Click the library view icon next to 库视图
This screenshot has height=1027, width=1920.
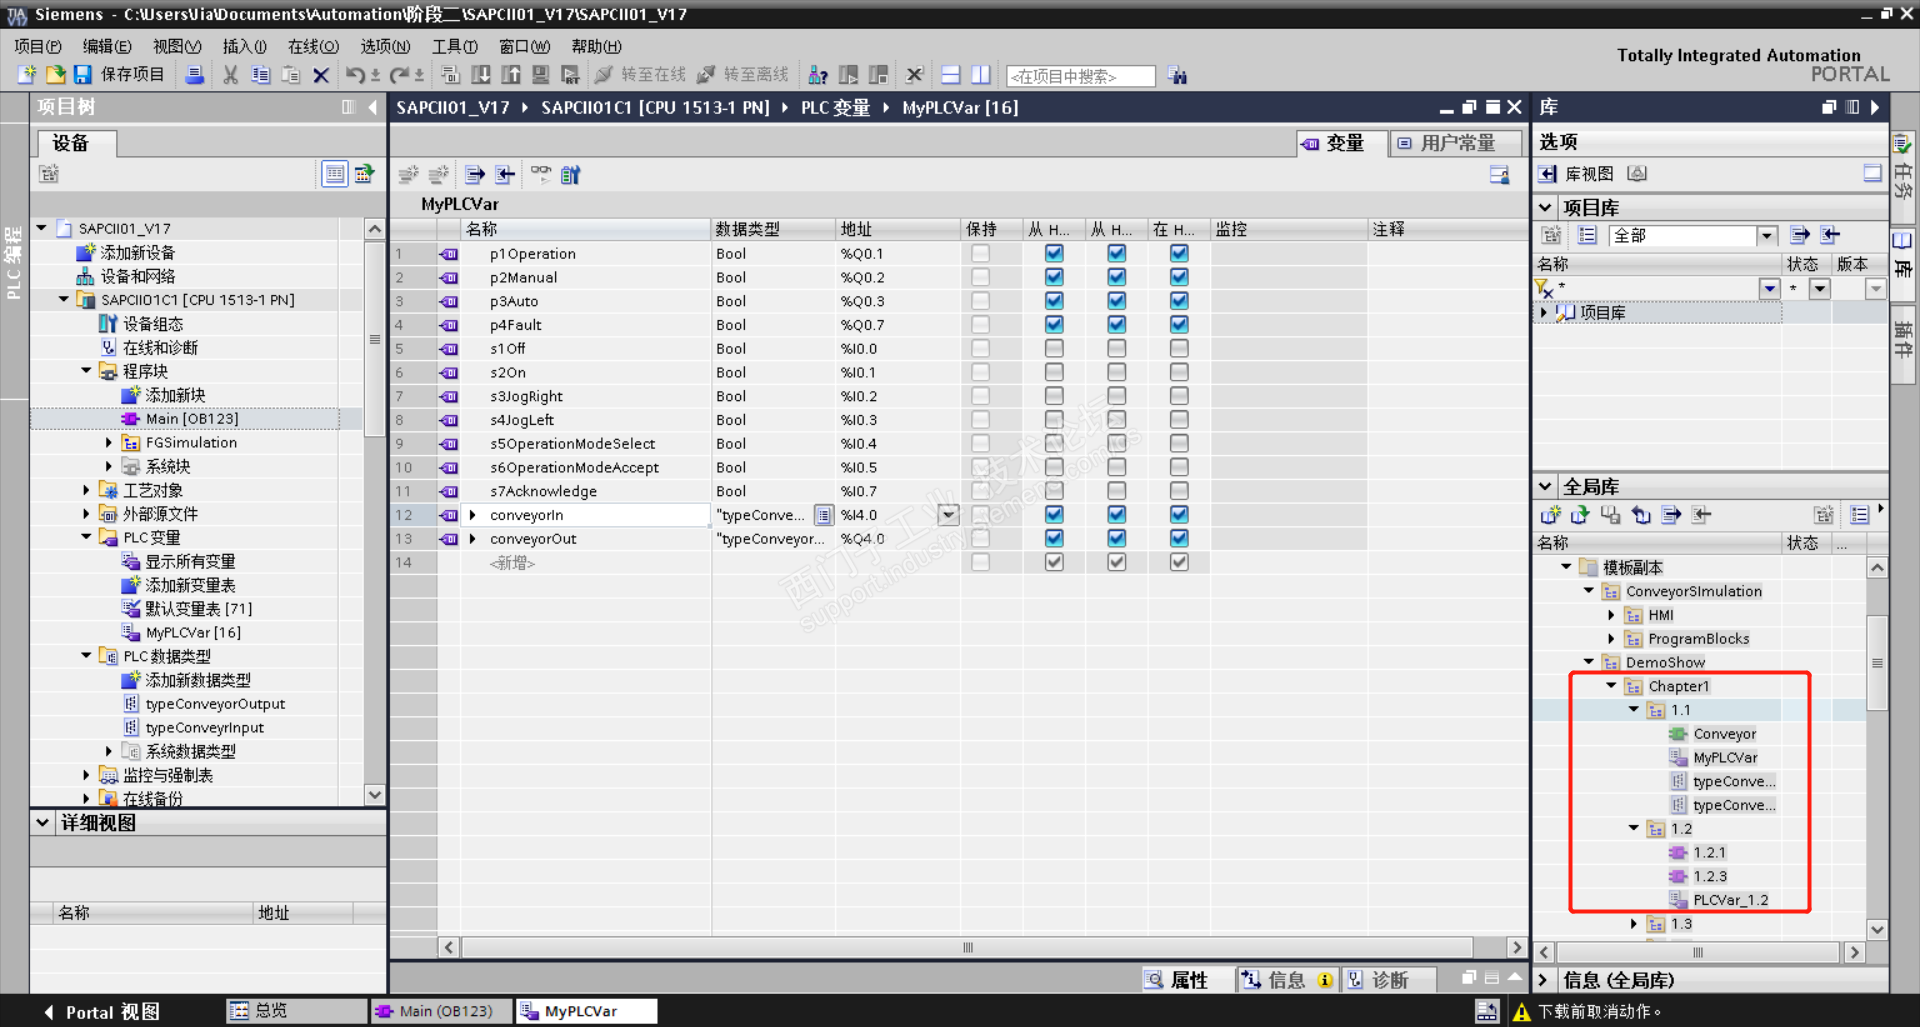(x=1547, y=174)
